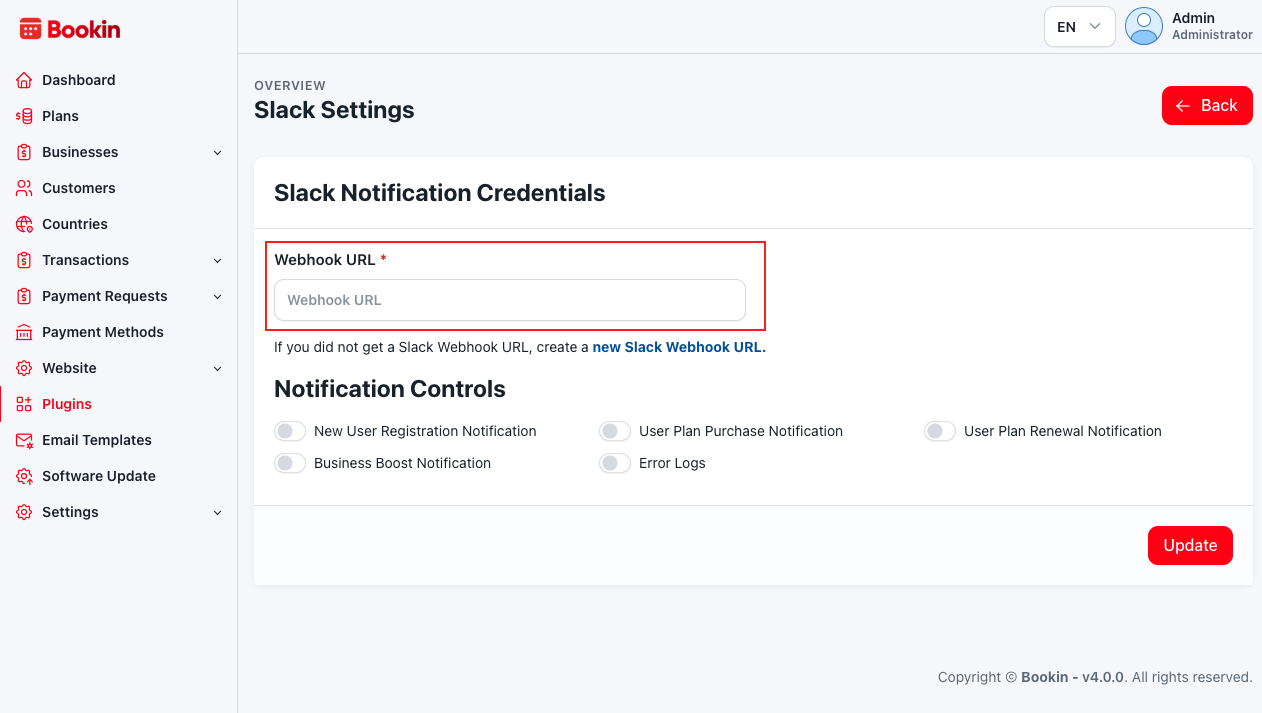Open Customers in the sidebar
Image resolution: width=1262 pixels, height=713 pixels.
[119, 188]
